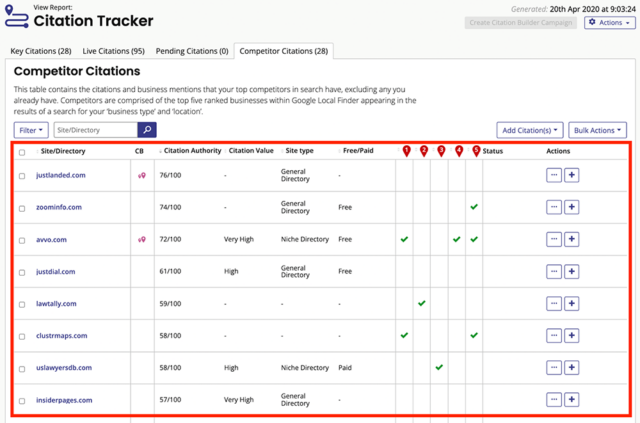Image resolution: width=640 pixels, height=423 pixels.
Task: Add justlanded.com citation with plus button
Action: [x=571, y=175]
